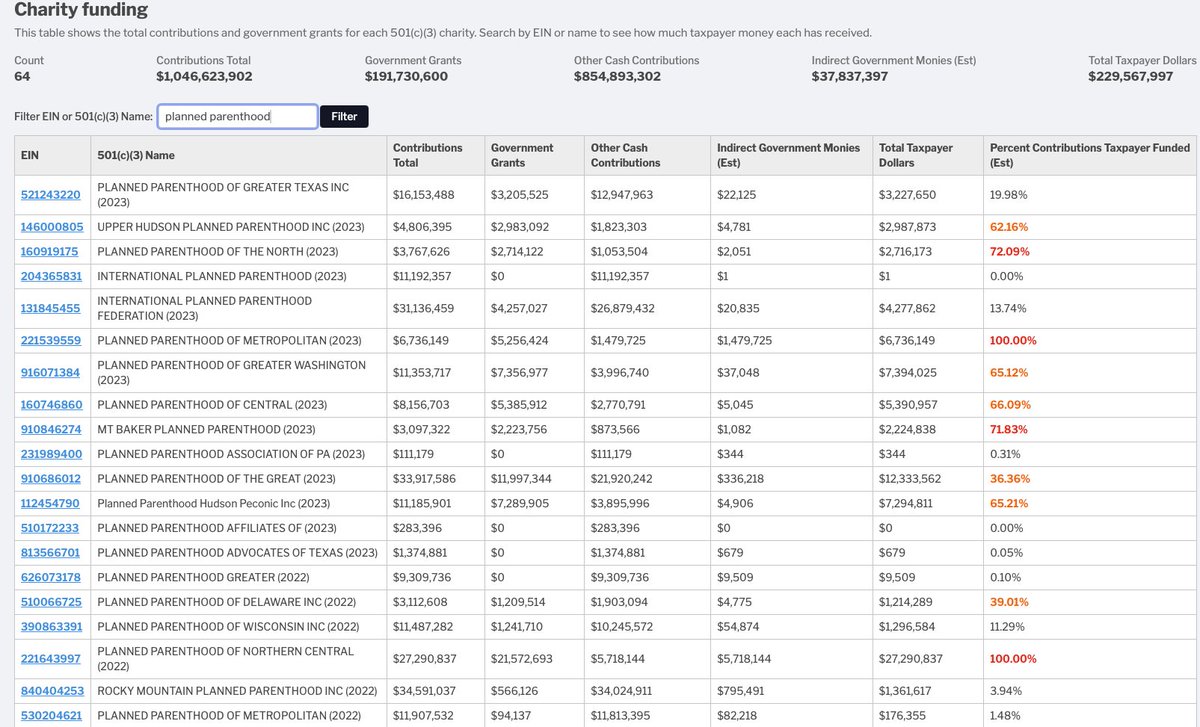1200x727 pixels.
Task: Select the Charity funding page heading
Action: click(x=81, y=10)
